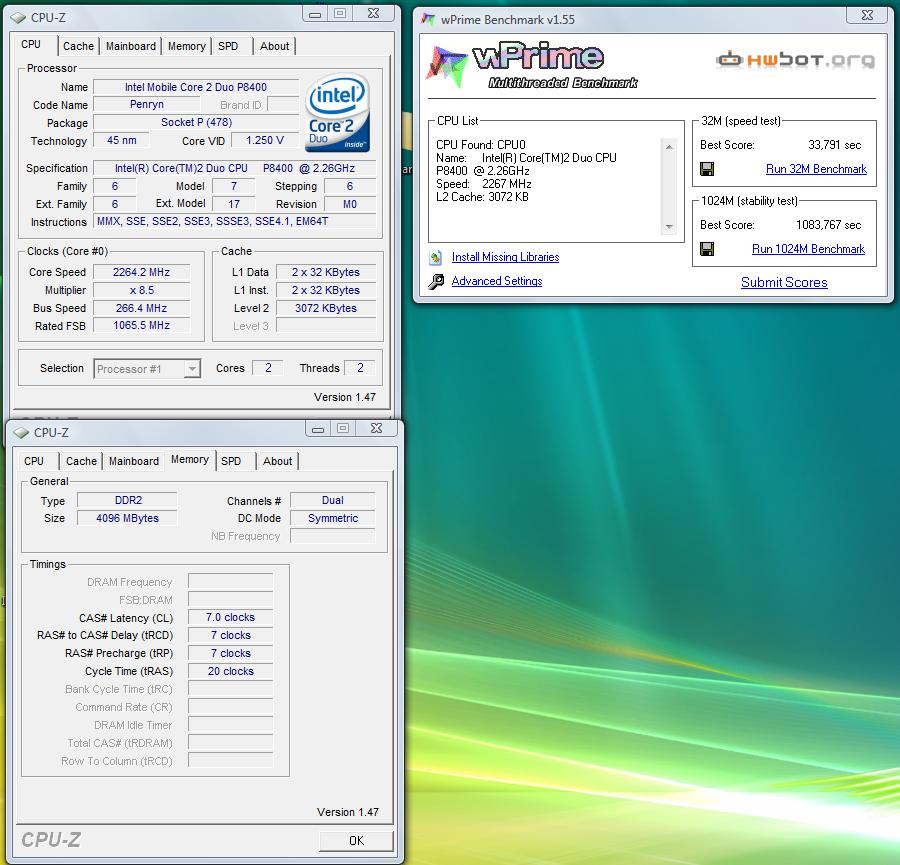Click the Install Missing Libraries link
Viewport: 900px width, 865px height.
coord(505,257)
